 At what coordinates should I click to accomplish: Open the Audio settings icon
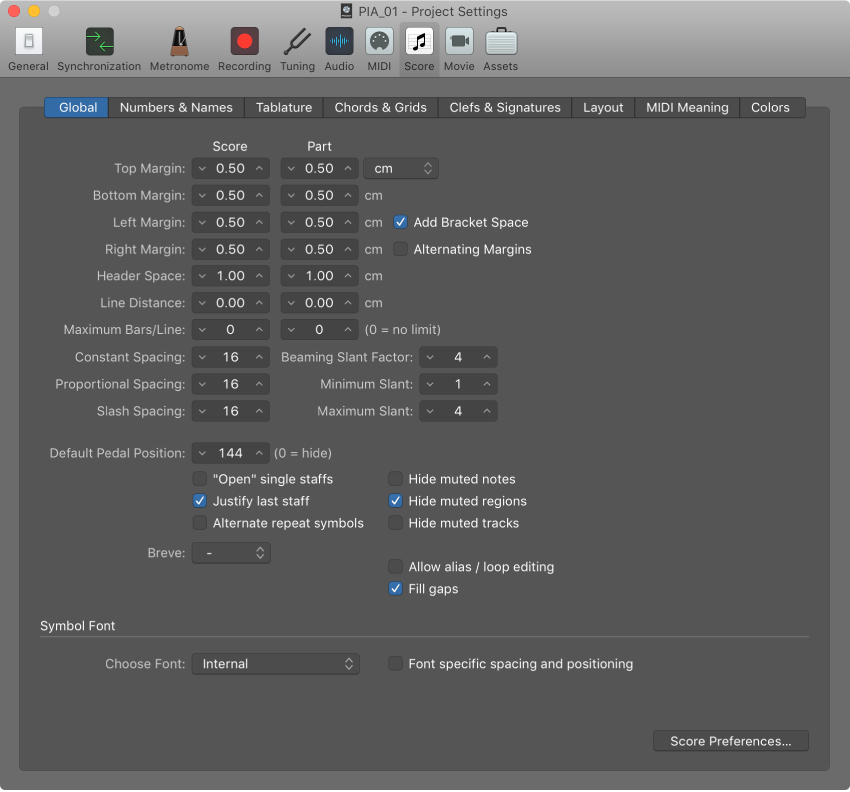click(x=339, y=42)
